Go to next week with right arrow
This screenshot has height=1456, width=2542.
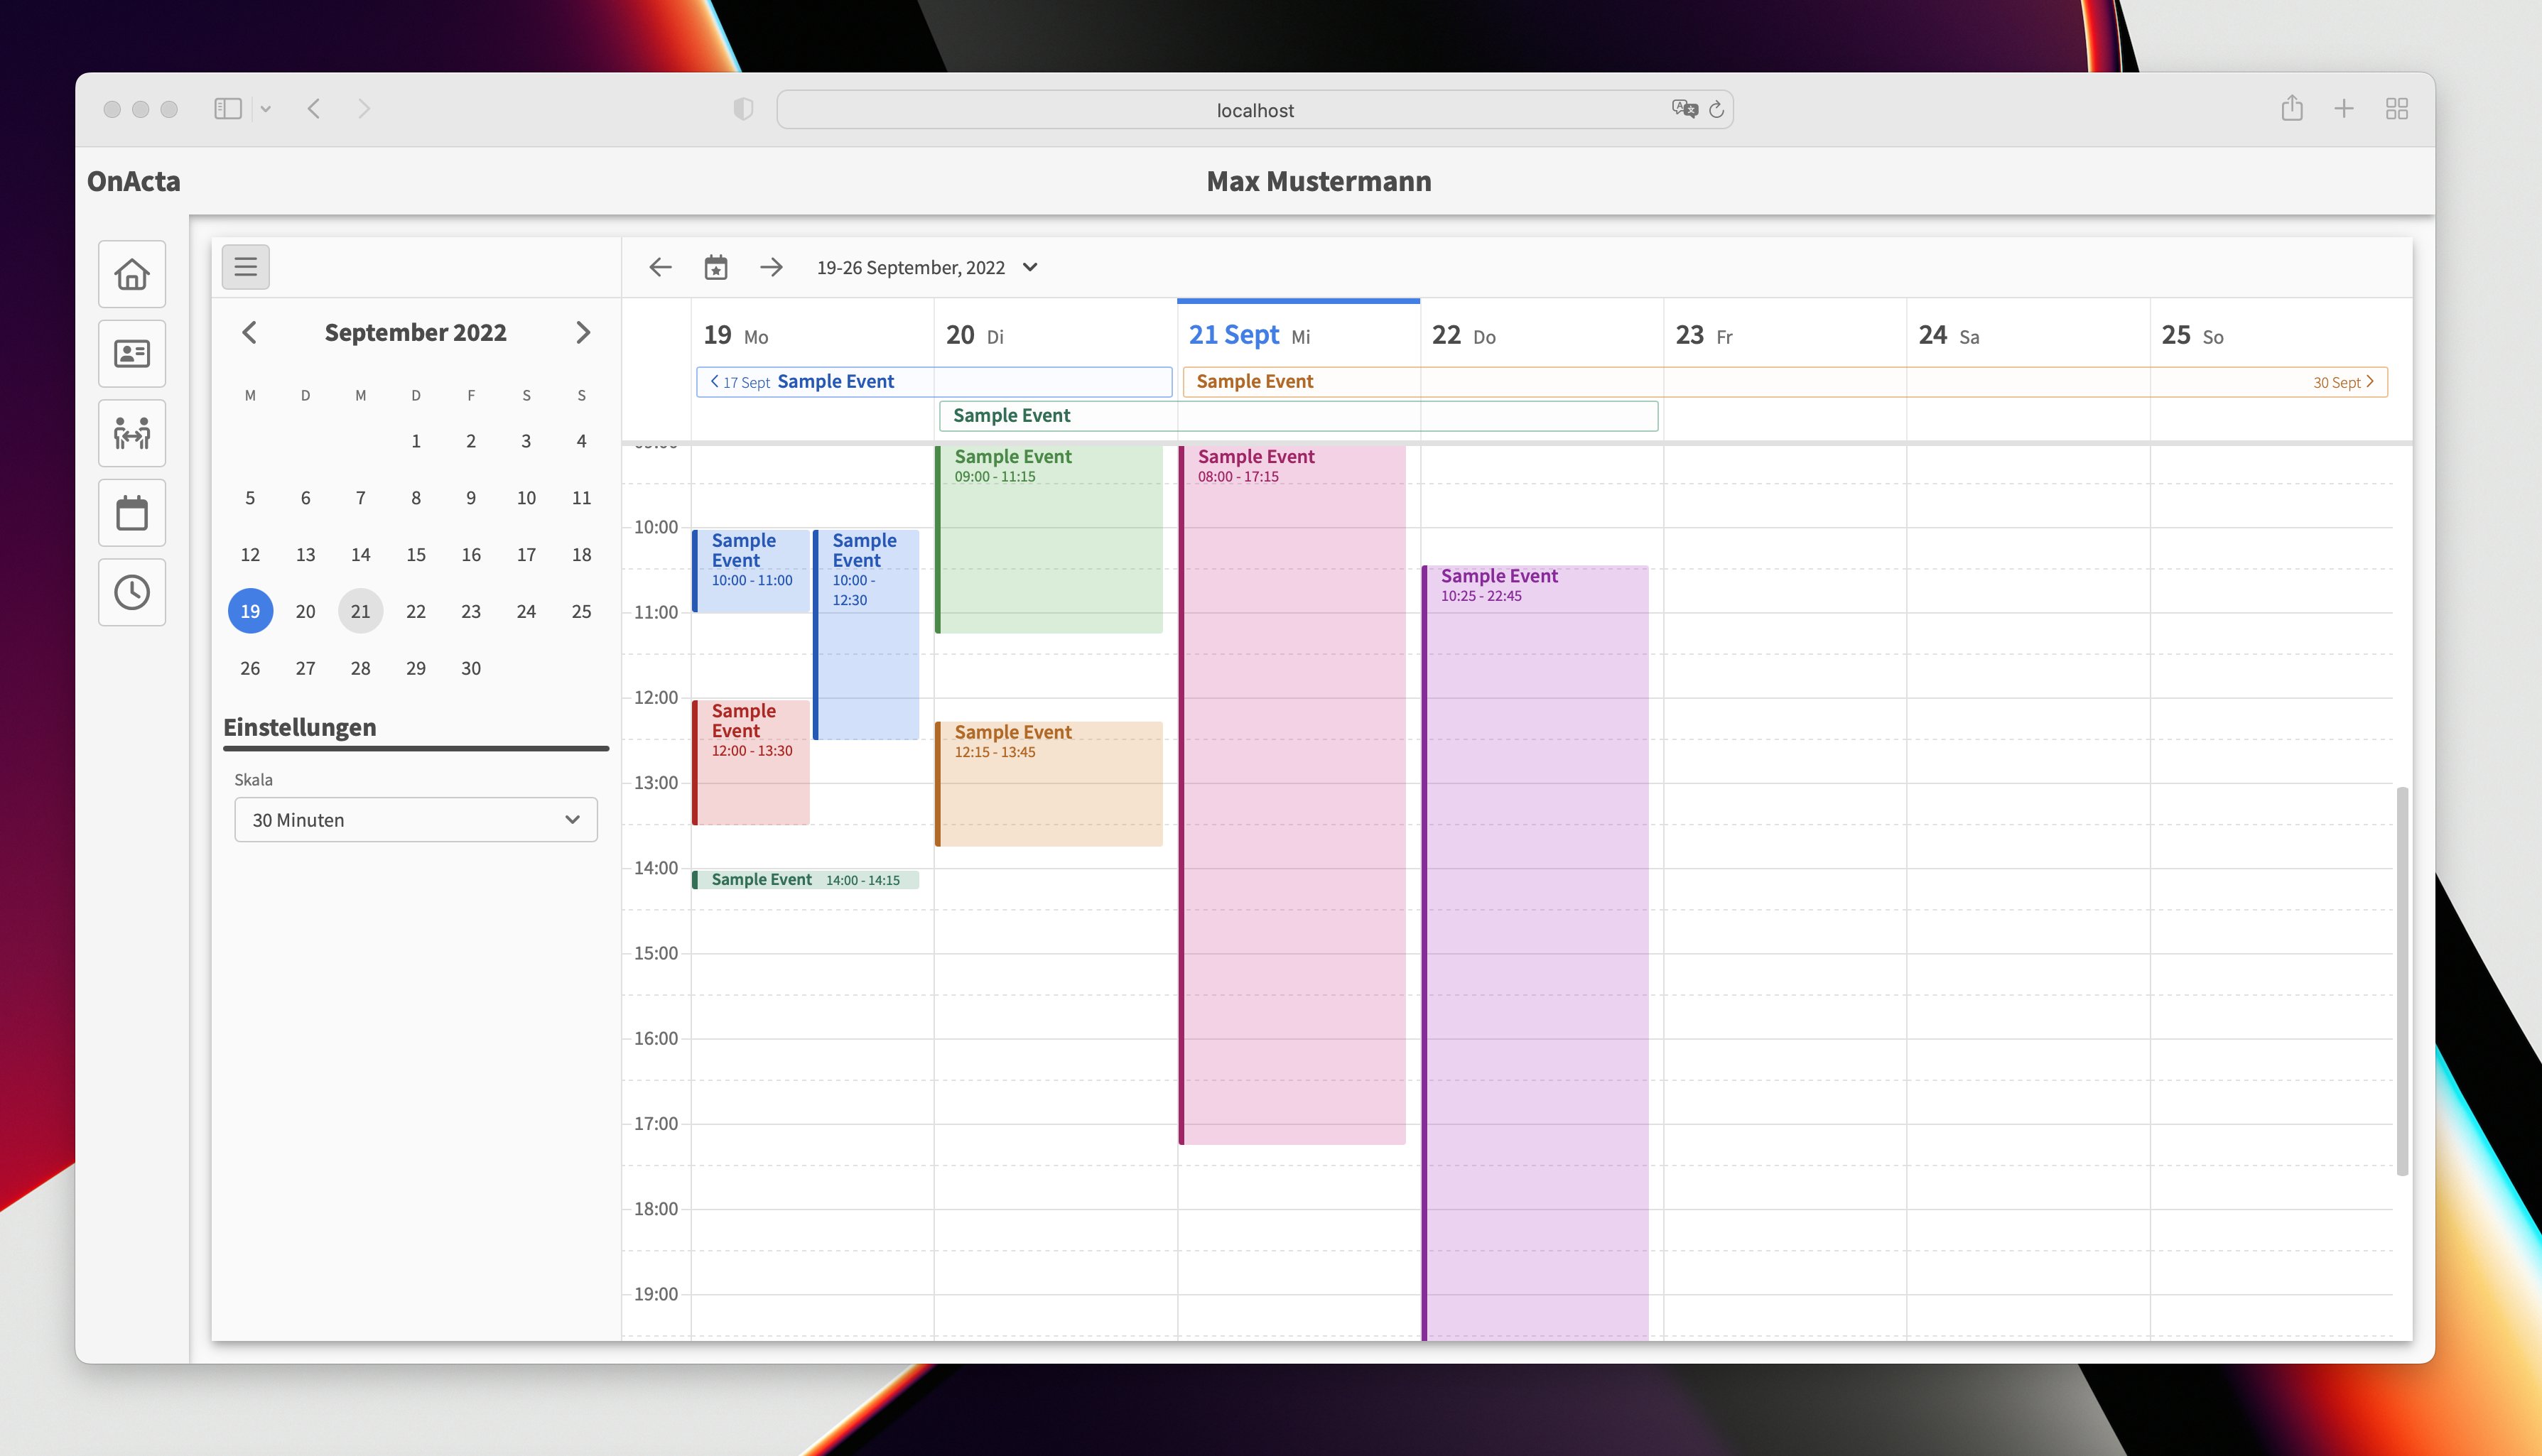(771, 268)
